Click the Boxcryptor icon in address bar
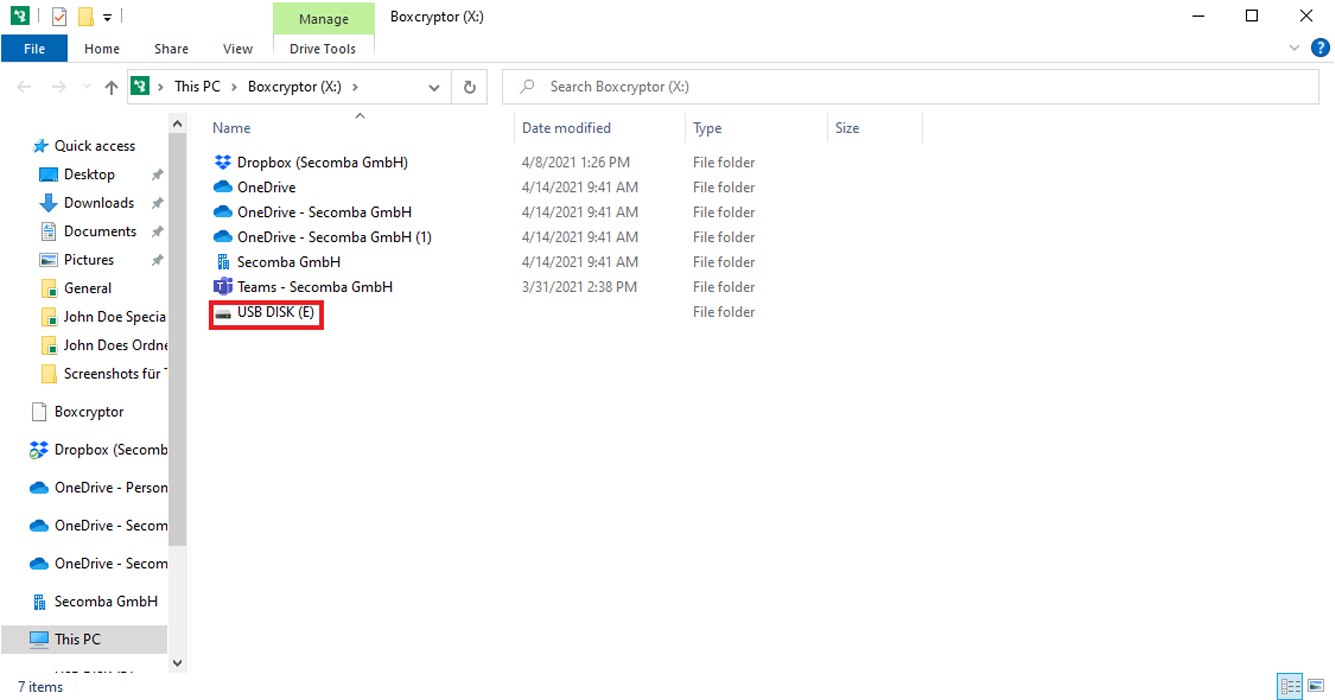The width and height of the screenshot is (1335, 700). click(141, 87)
